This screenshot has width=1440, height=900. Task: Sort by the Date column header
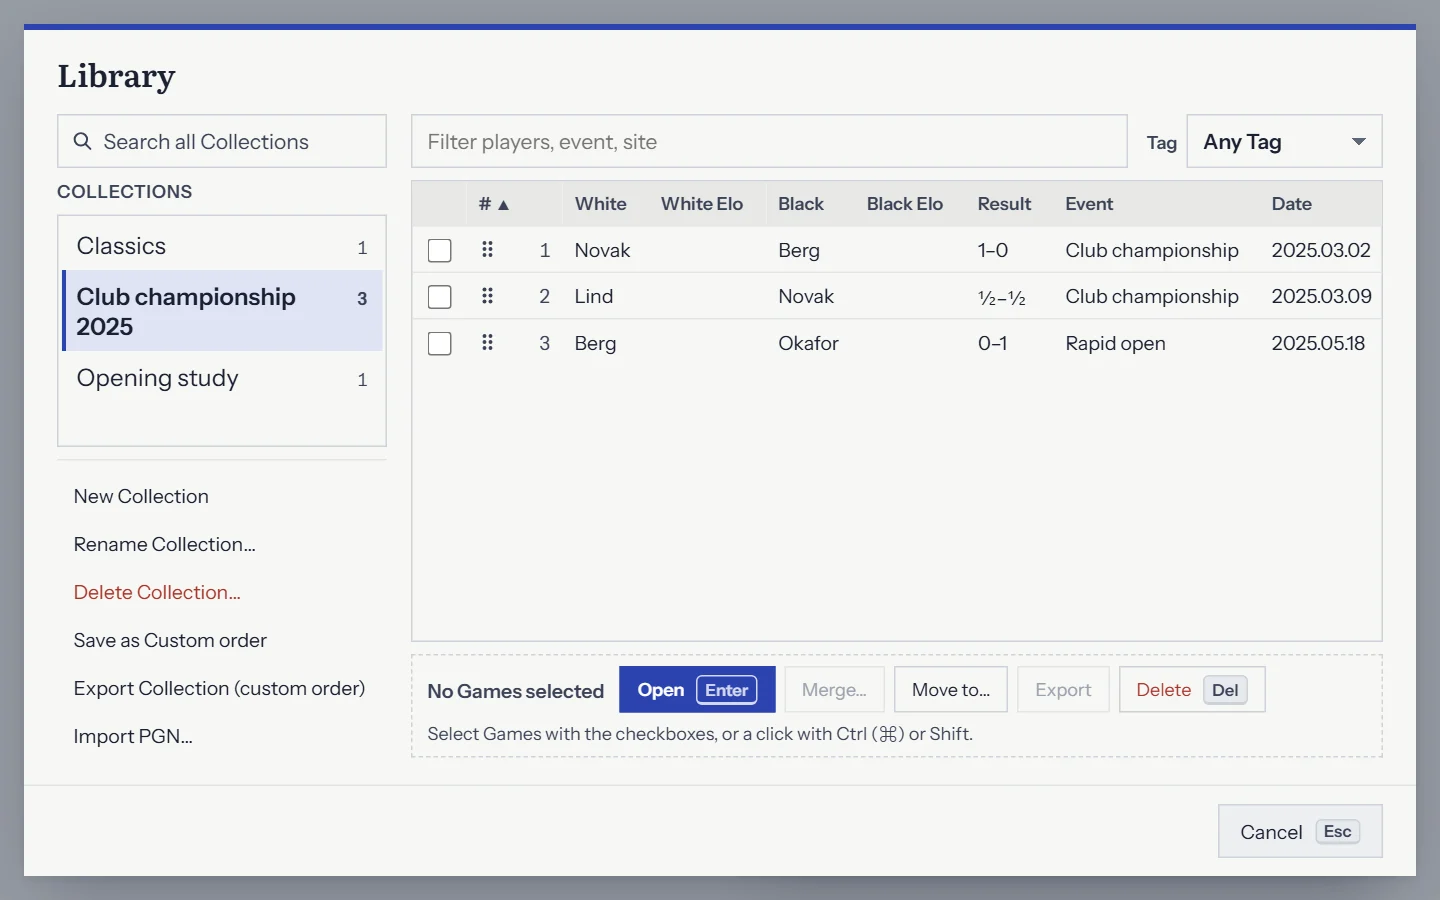click(1292, 204)
